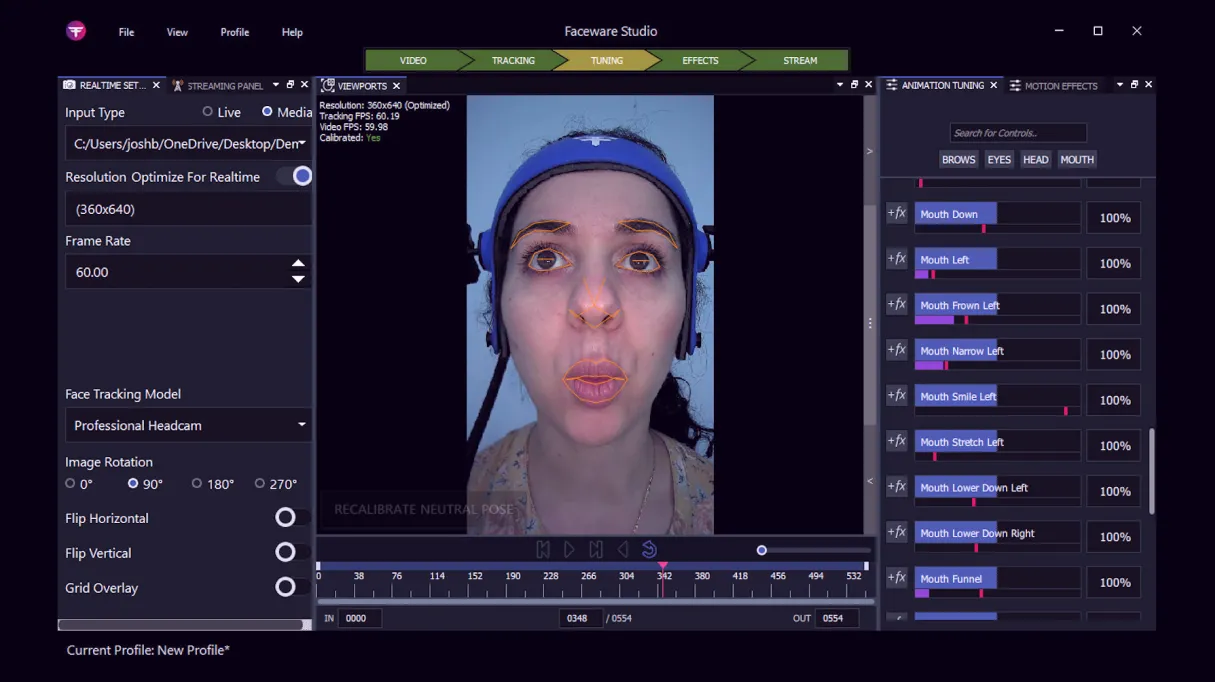Click the viewport splitter dots handle
Viewport: 1215px width, 682px height.
pyautogui.click(x=870, y=323)
